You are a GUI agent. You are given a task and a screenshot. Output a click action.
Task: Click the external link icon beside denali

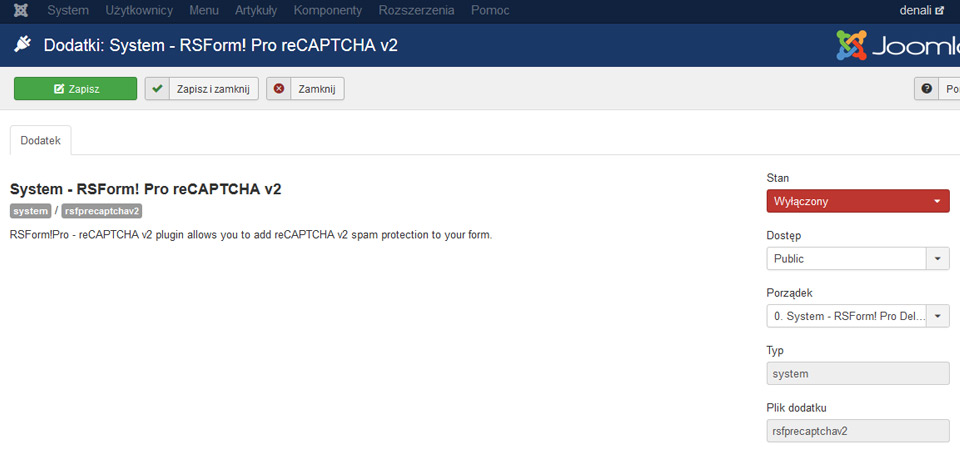pos(940,10)
